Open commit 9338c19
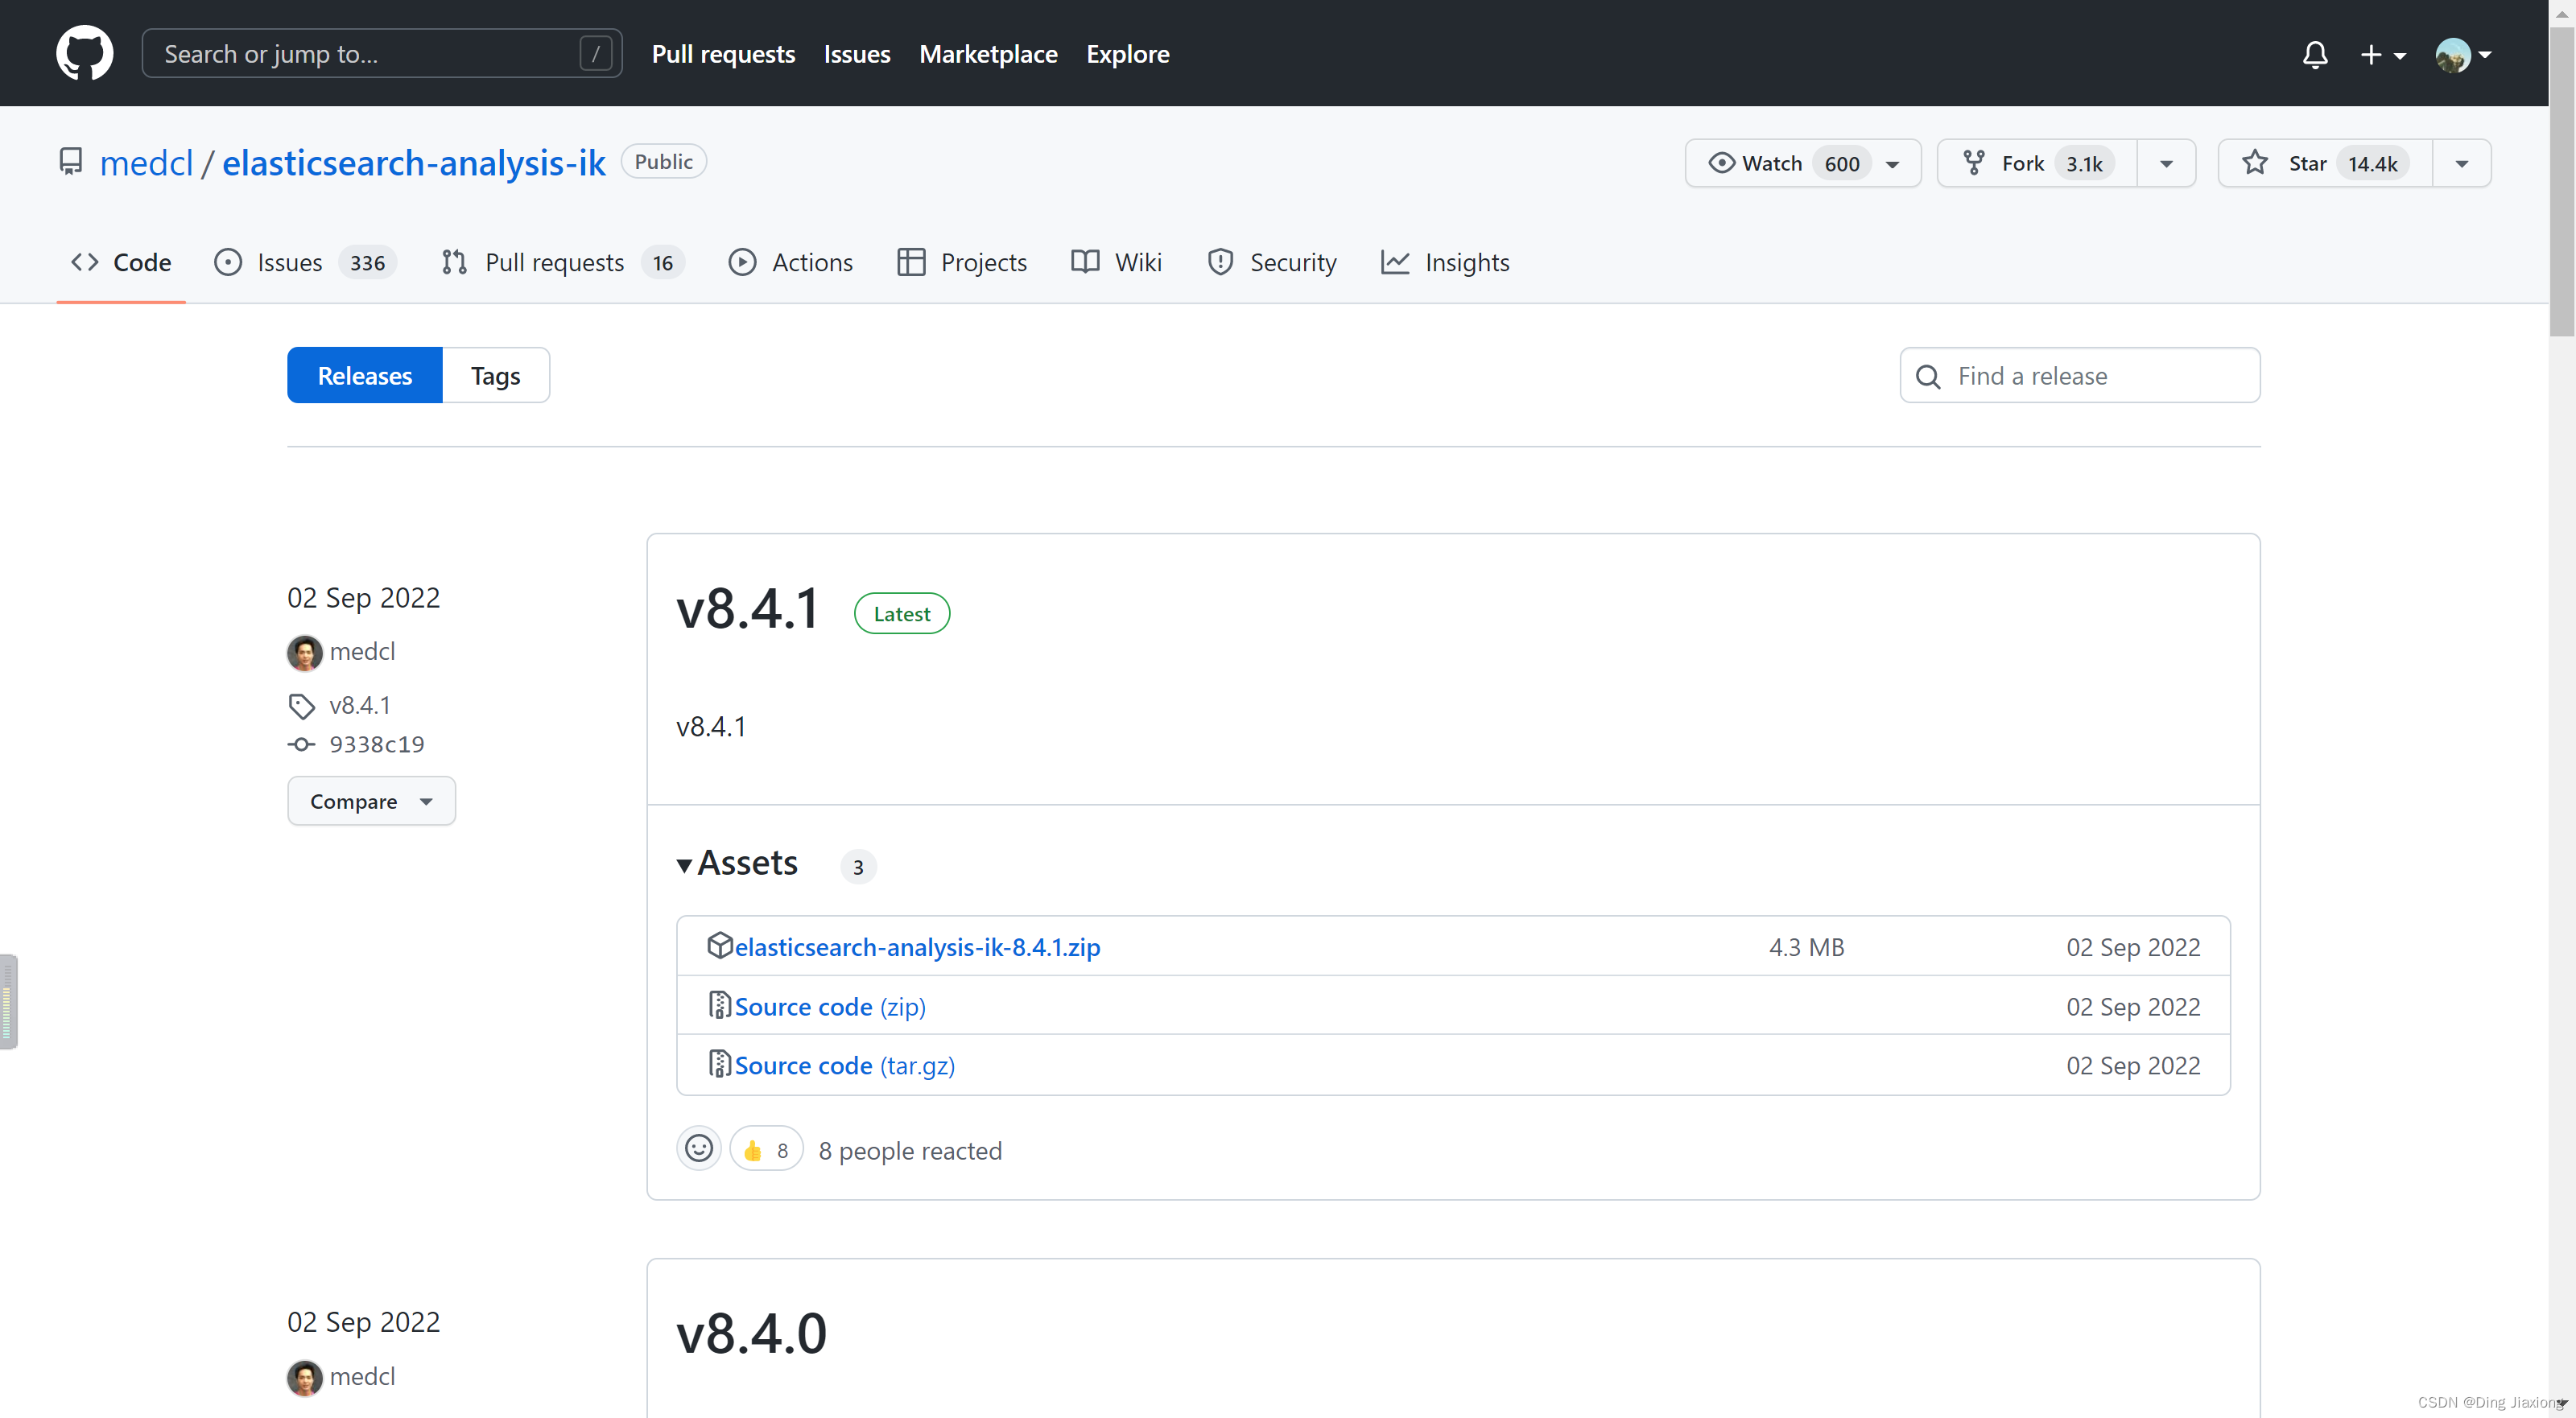2576x1418 pixels. click(x=376, y=744)
